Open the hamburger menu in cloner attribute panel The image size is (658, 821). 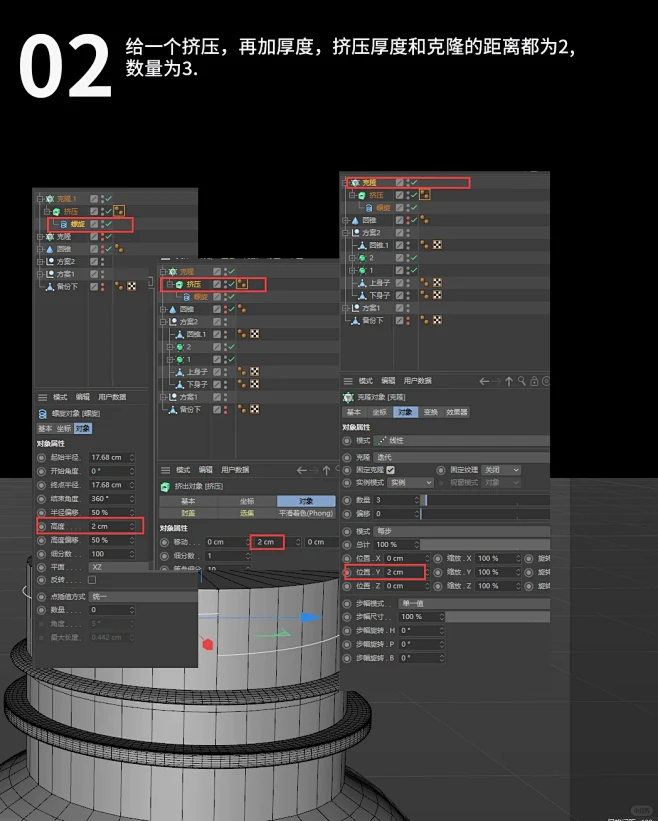click(x=348, y=381)
